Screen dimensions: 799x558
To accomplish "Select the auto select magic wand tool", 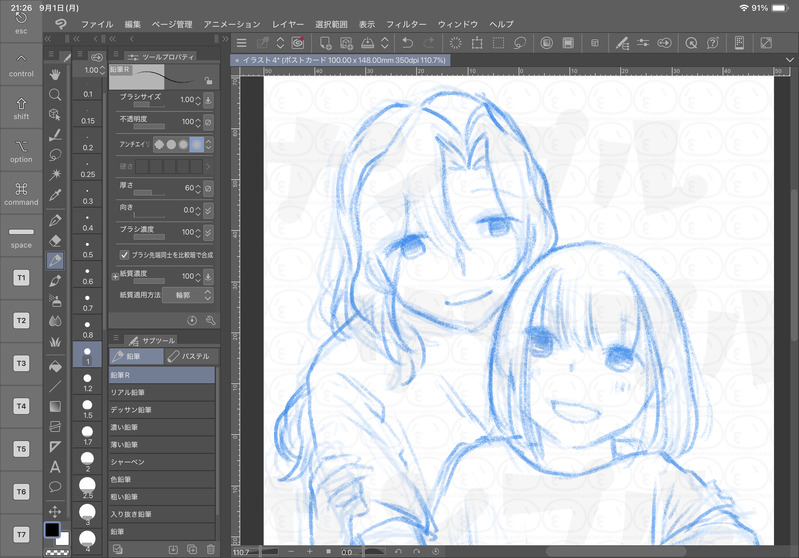I will 55,175.
